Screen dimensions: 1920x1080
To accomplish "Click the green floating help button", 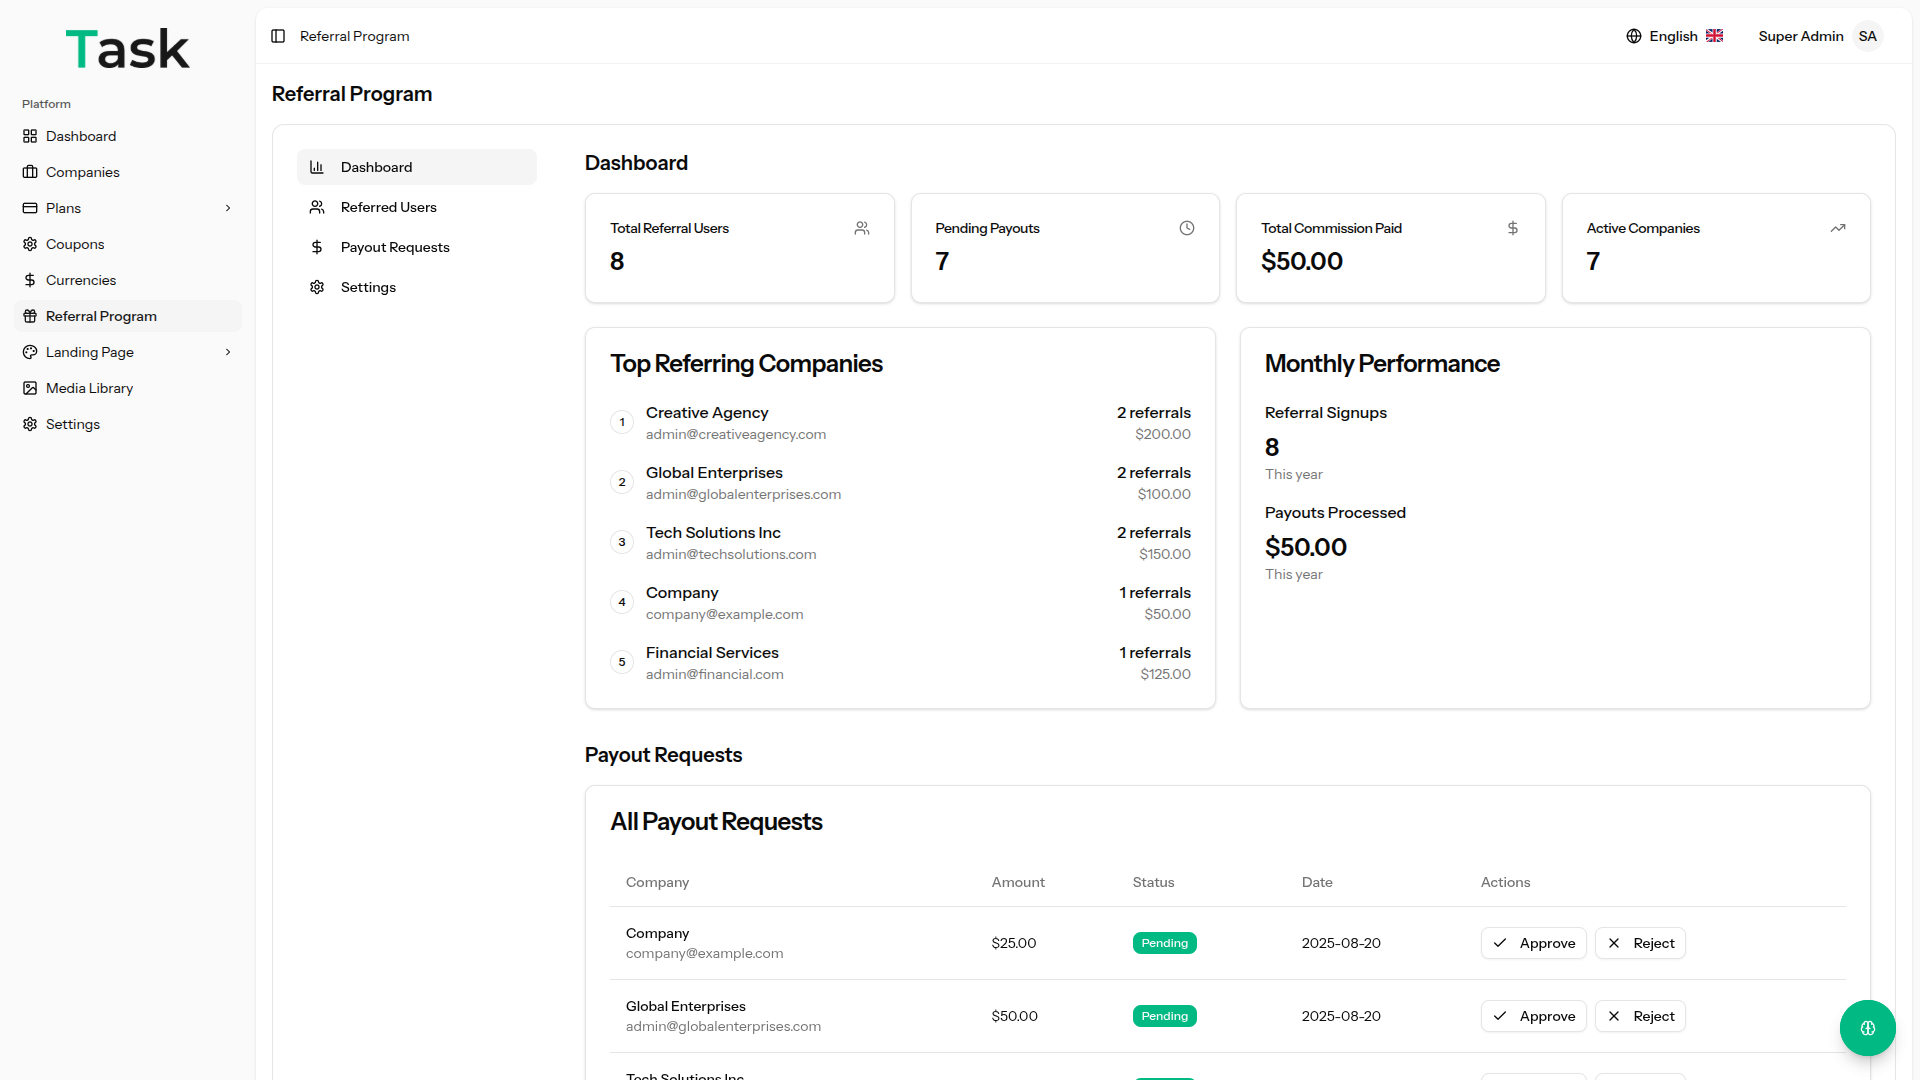I will [x=1867, y=1028].
